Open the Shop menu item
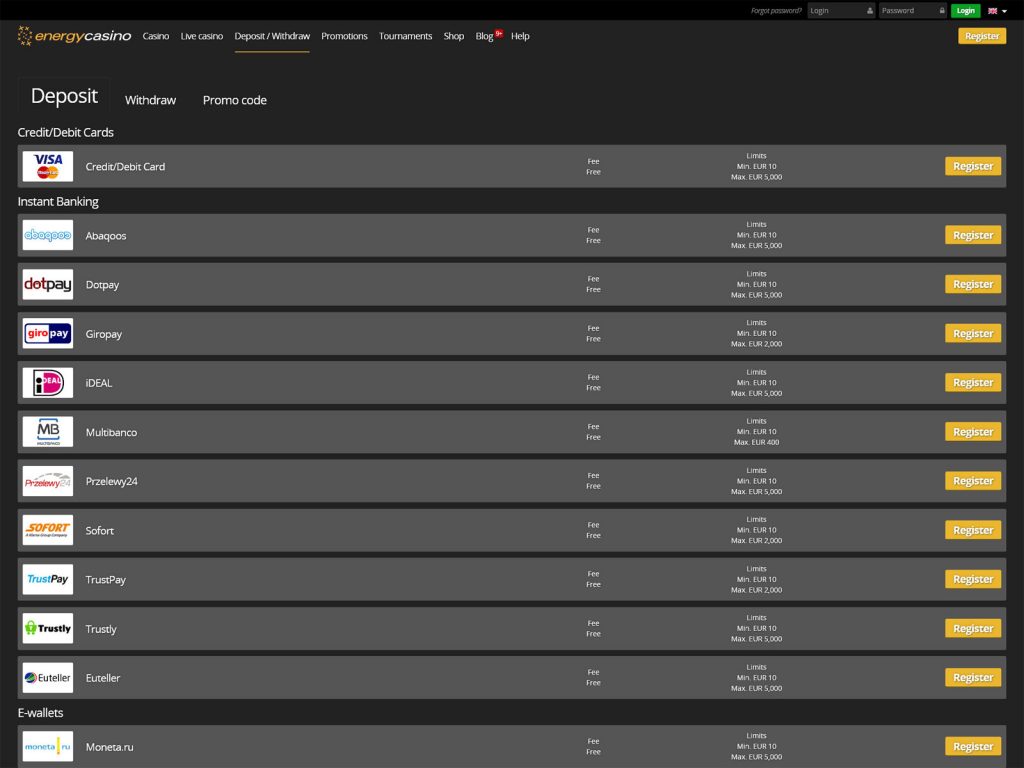 click(x=454, y=36)
